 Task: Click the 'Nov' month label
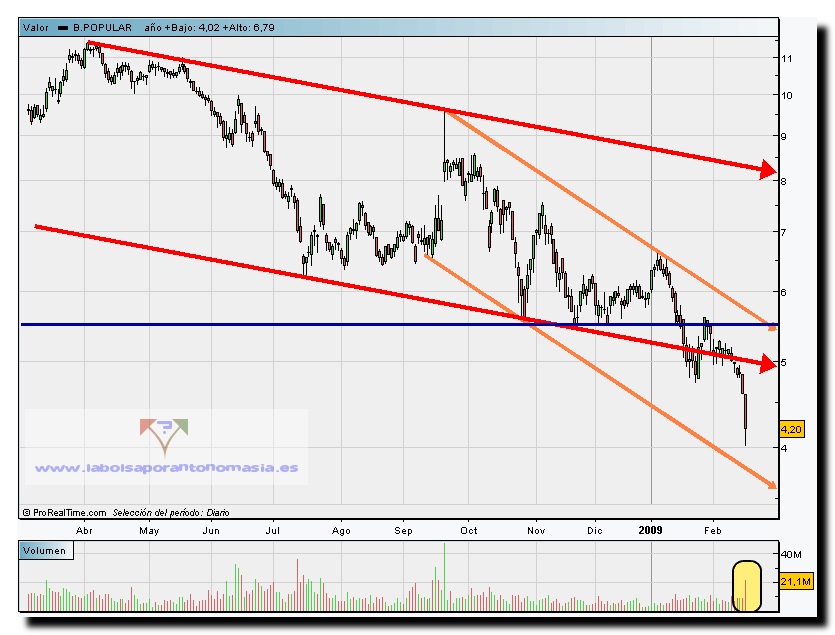point(536,531)
